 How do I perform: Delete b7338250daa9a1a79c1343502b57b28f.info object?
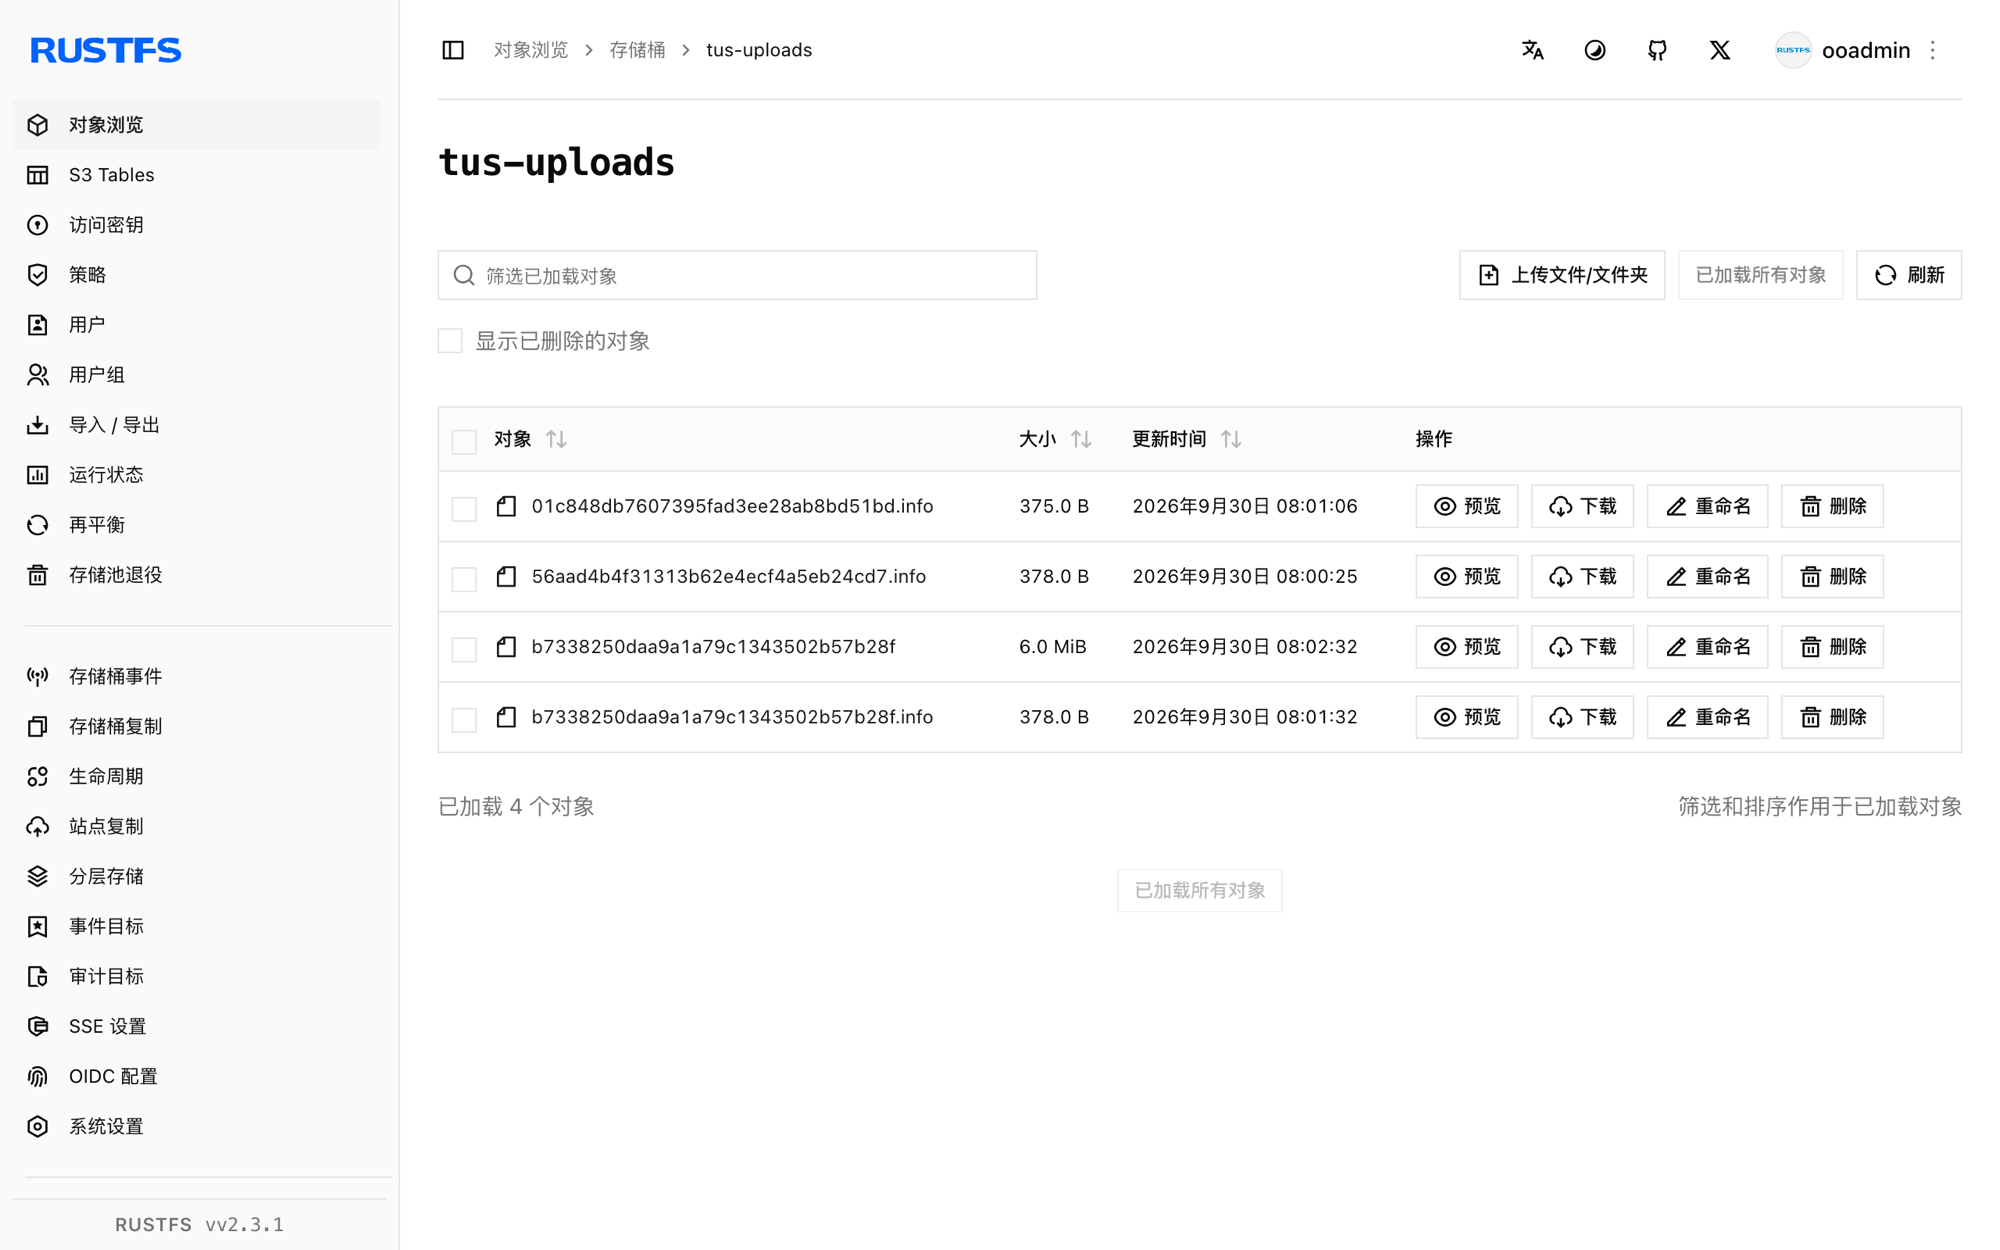pyautogui.click(x=1832, y=717)
